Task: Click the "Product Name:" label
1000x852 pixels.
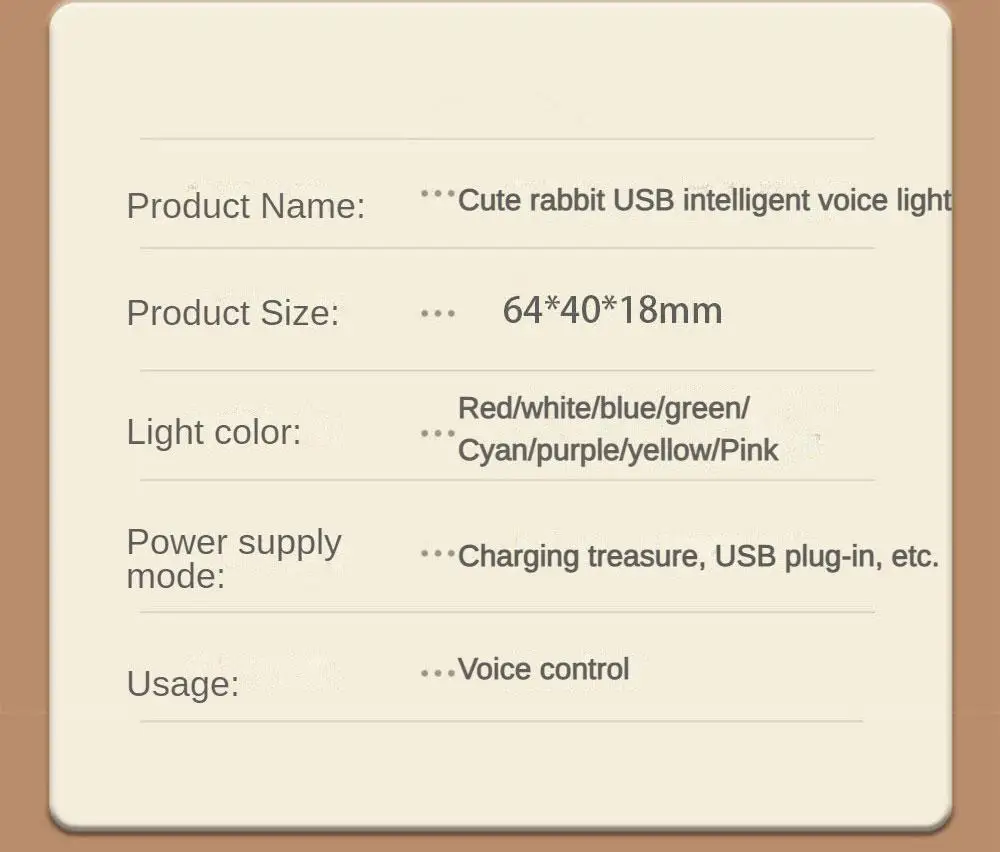Action: pyautogui.click(x=246, y=206)
